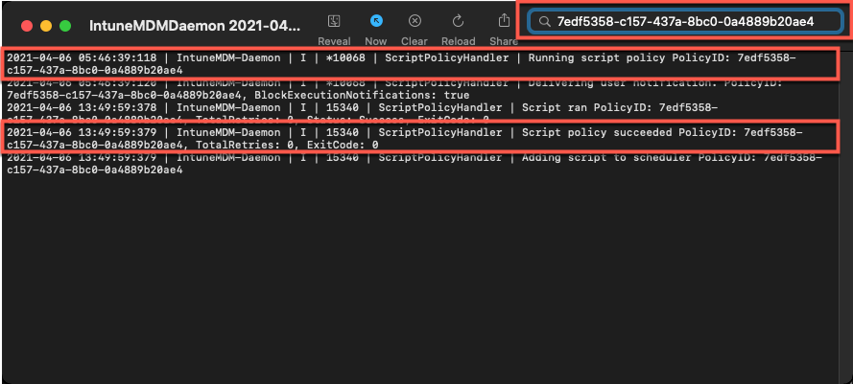Clear the log with the Clear icon

pyautogui.click(x=415, y=21)
